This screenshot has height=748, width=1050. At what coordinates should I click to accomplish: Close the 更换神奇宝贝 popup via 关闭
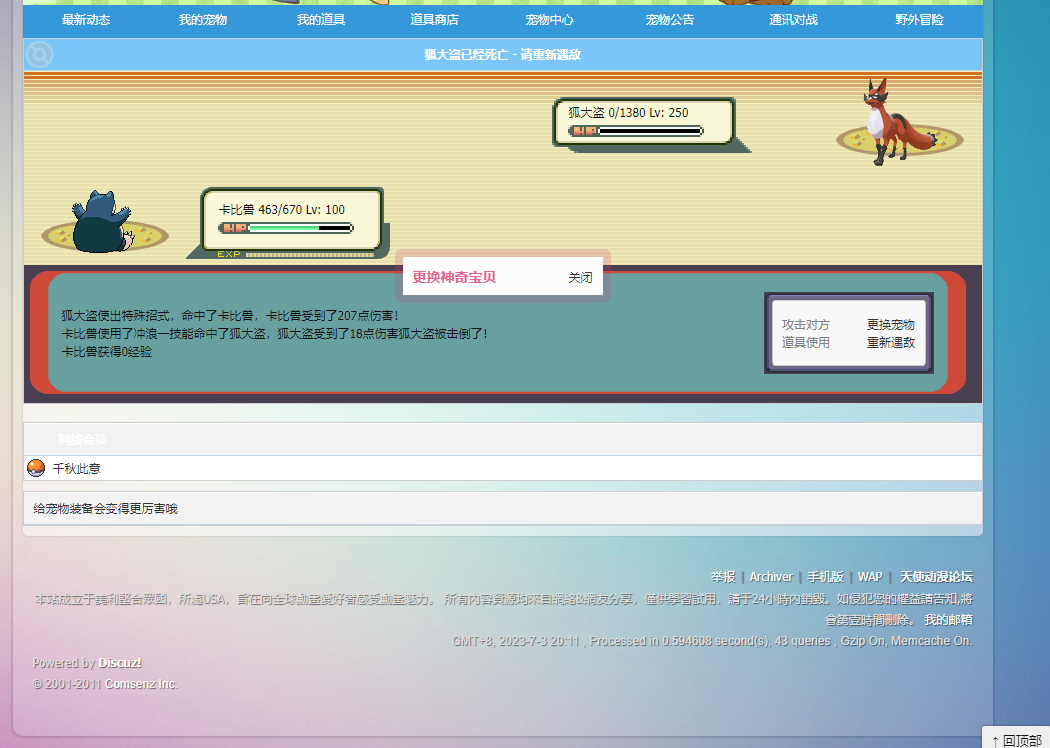[580, 277]
